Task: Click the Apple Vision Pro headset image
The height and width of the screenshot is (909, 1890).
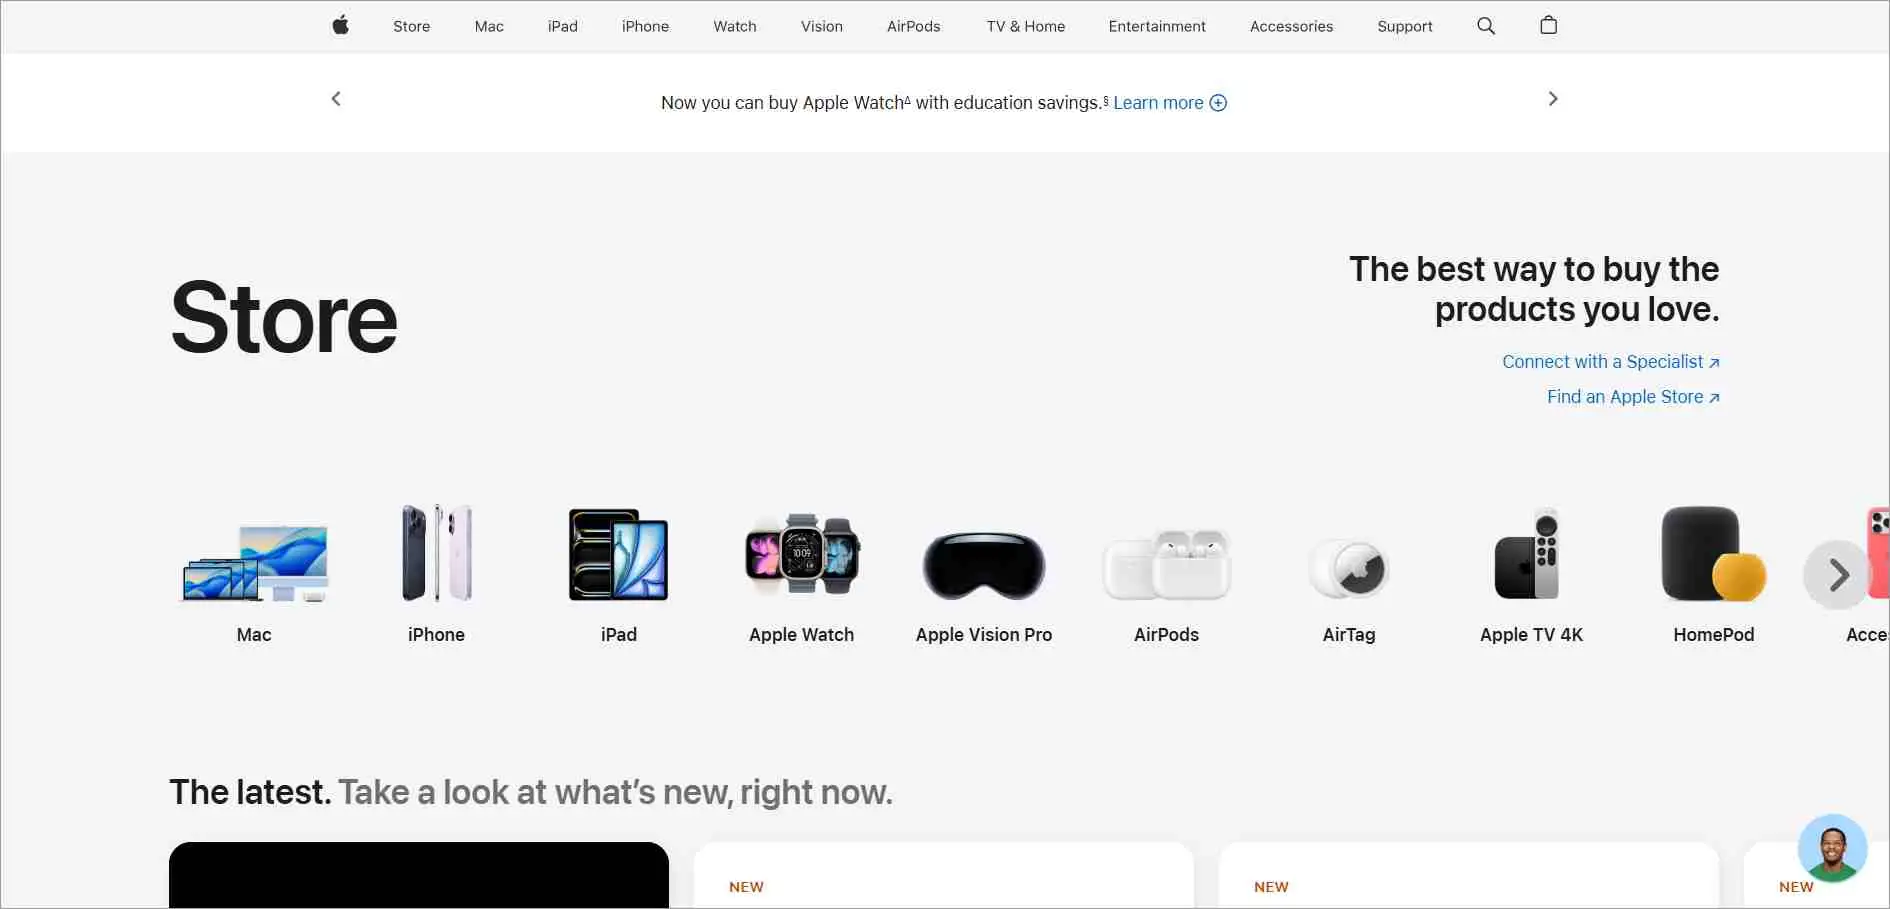Action: (984, 565)
